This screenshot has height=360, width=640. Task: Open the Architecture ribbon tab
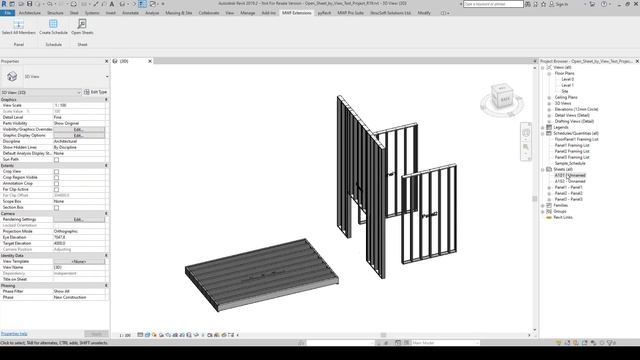[30, 13]
